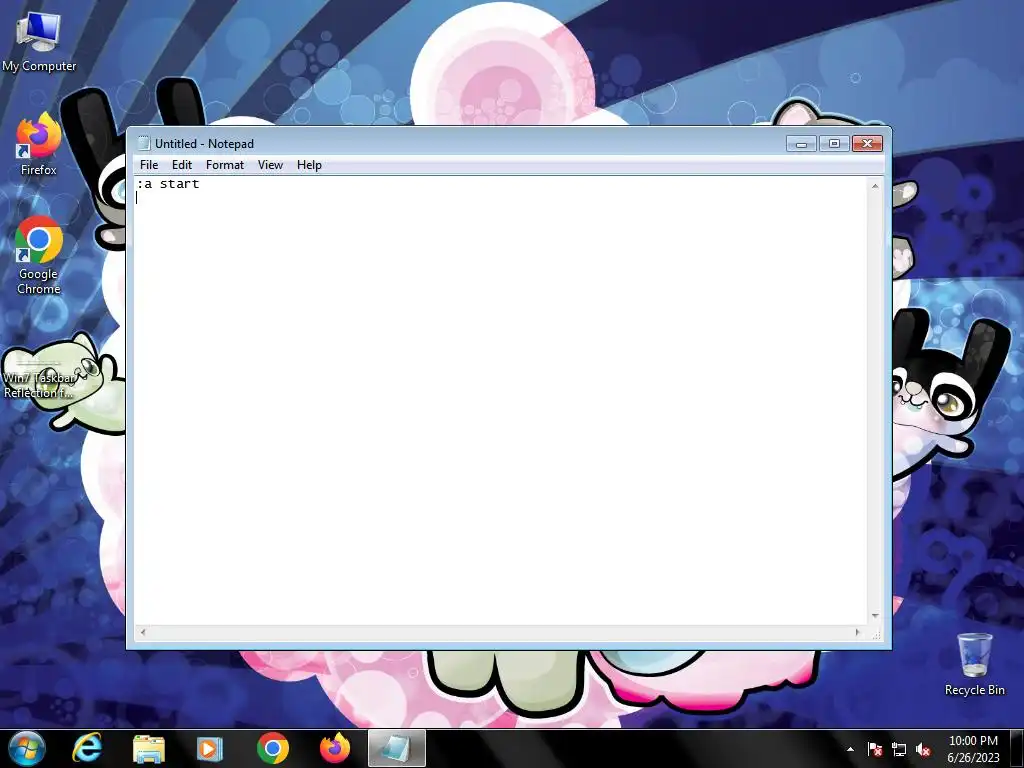Open Windows Explorer folder from taskbar
The image size is (1024, 768).
pos(149,748)
